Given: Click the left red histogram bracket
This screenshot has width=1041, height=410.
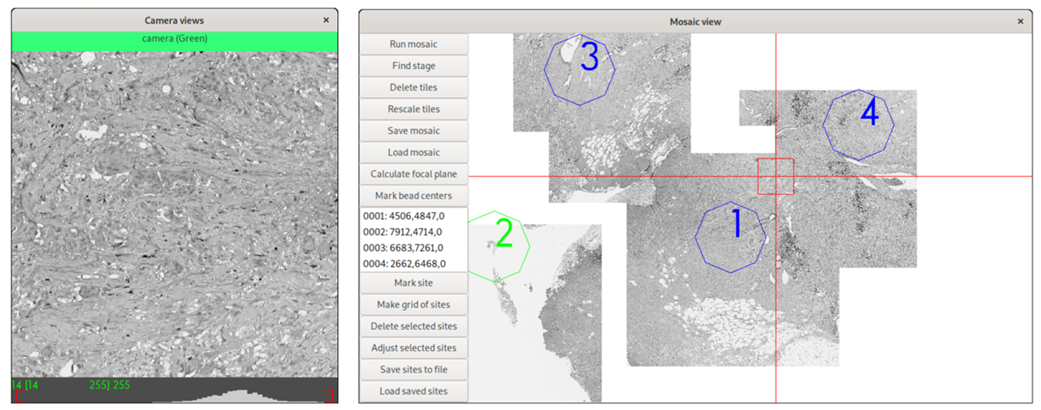Looking at the screenshot, I should [19, 396].
